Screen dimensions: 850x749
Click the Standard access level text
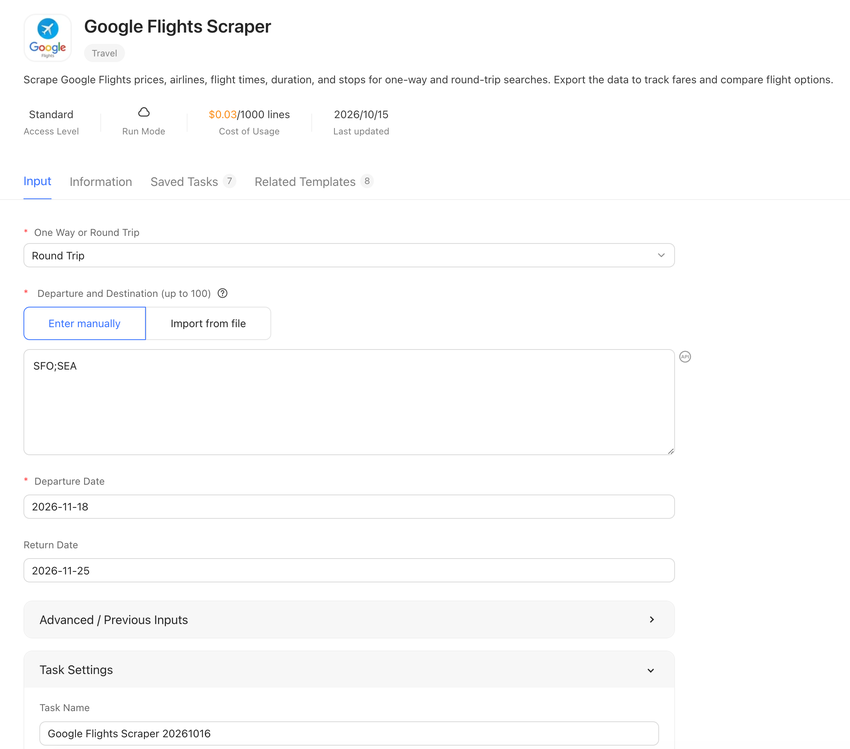tap(51, 114)
